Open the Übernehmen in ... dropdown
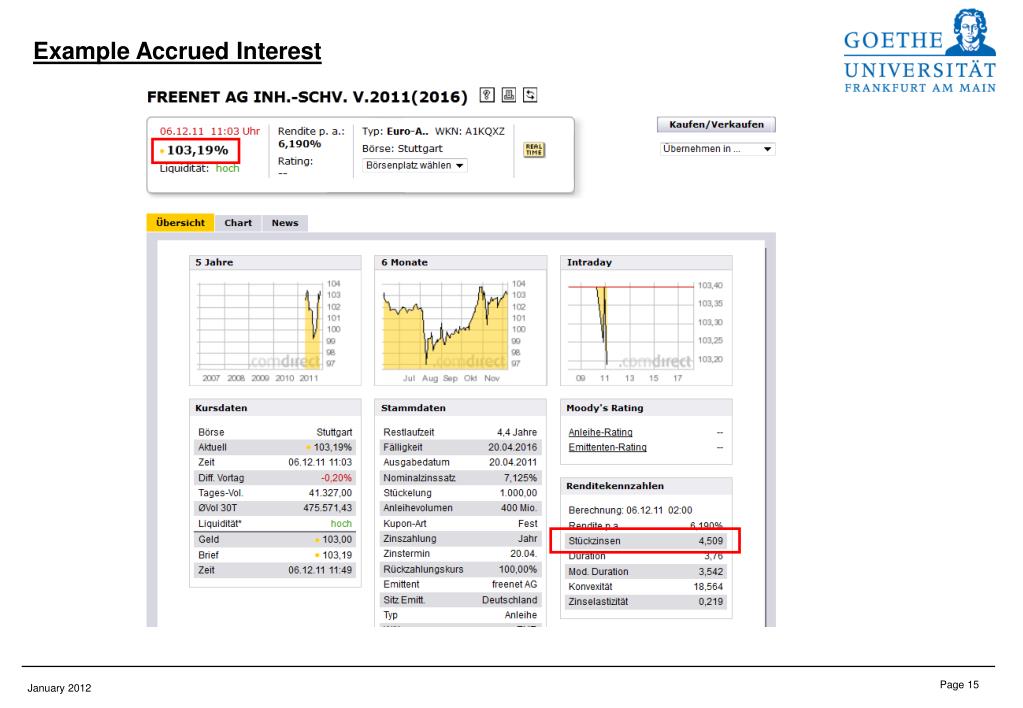This screenshot has width=1023, height=708. 717,149
